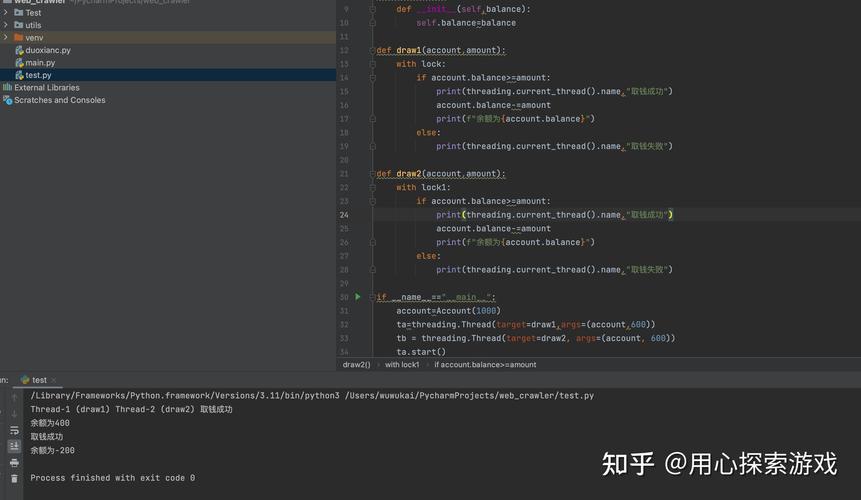Image resolution: width=861 pixels, height=500 pixels.
Task: Click line number 21 in the gutter
Action: point(344,173)
